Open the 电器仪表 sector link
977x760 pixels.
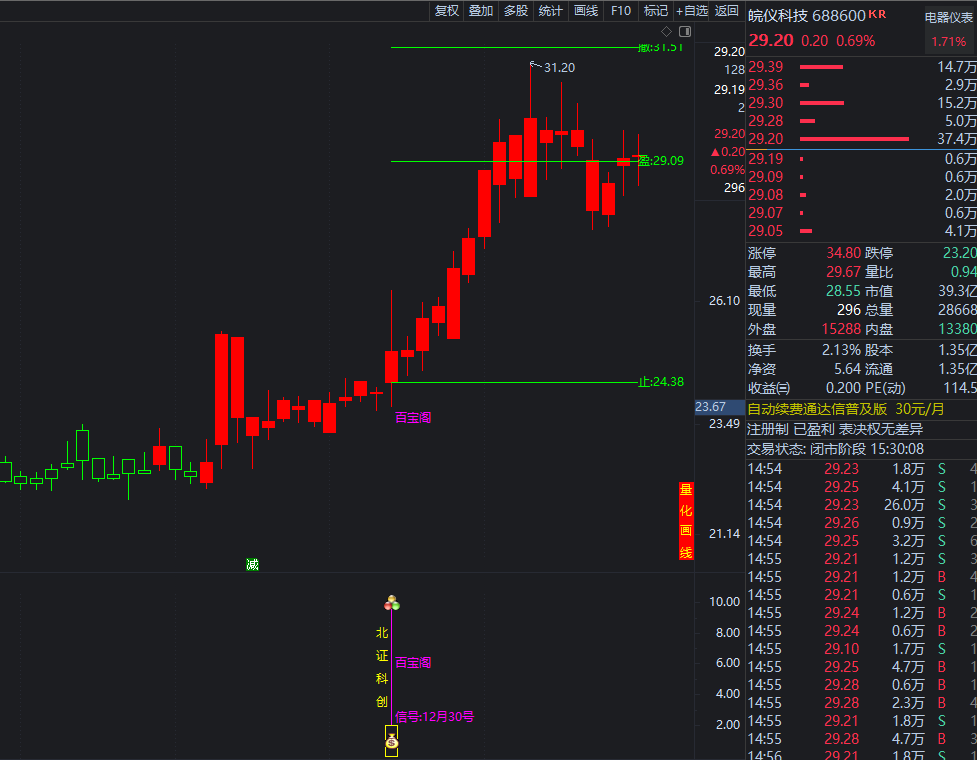click(948, 17)
